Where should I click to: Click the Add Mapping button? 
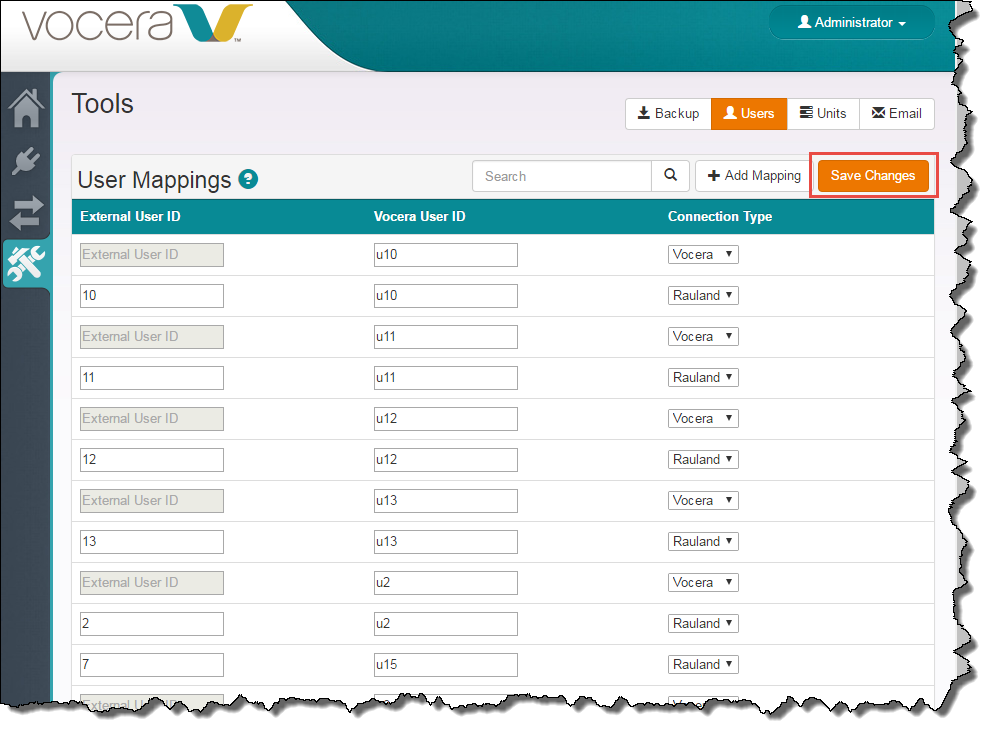tap(754, 176)
